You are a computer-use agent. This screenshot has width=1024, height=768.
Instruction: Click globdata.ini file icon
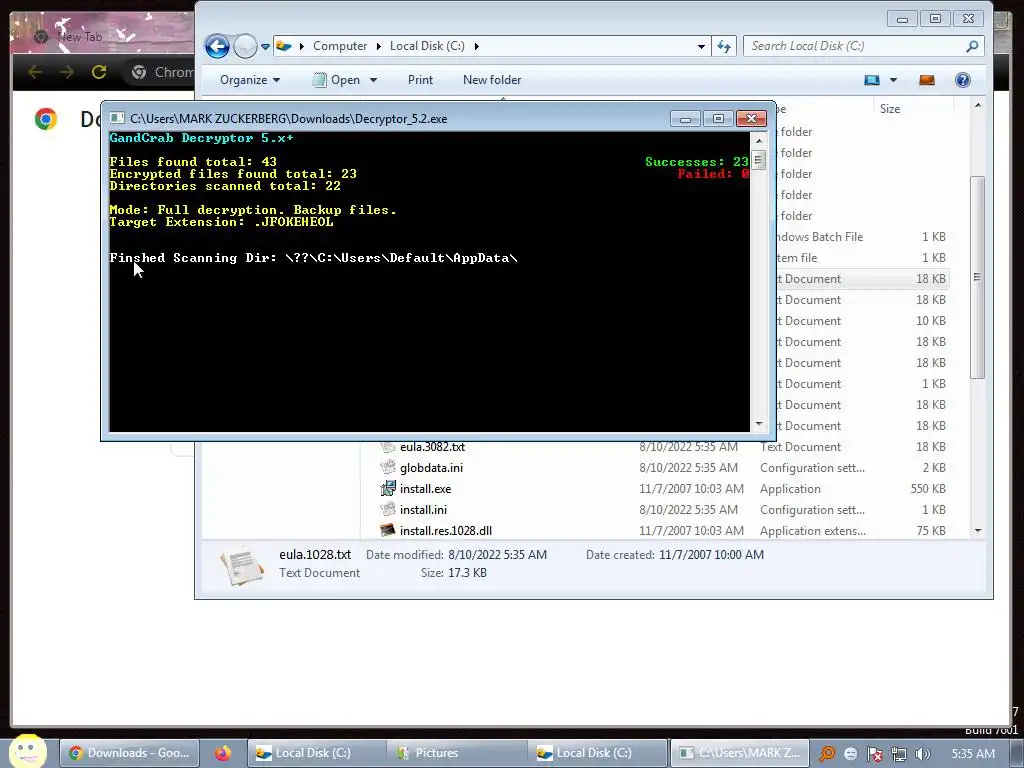pos(388,468)
